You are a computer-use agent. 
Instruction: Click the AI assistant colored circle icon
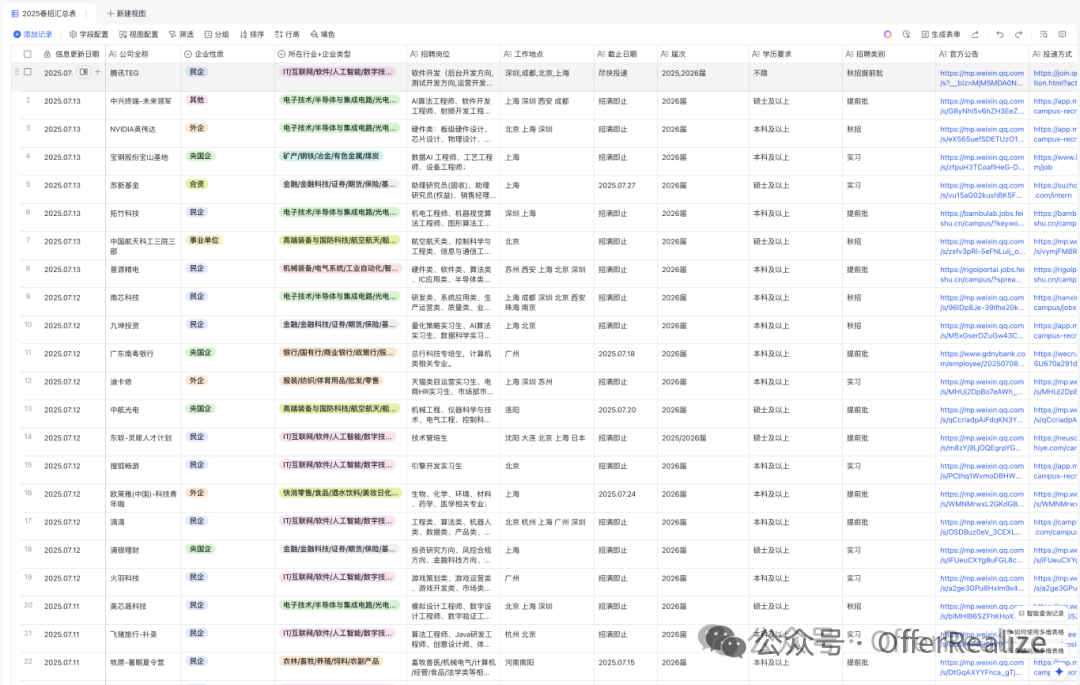[888, 34]
